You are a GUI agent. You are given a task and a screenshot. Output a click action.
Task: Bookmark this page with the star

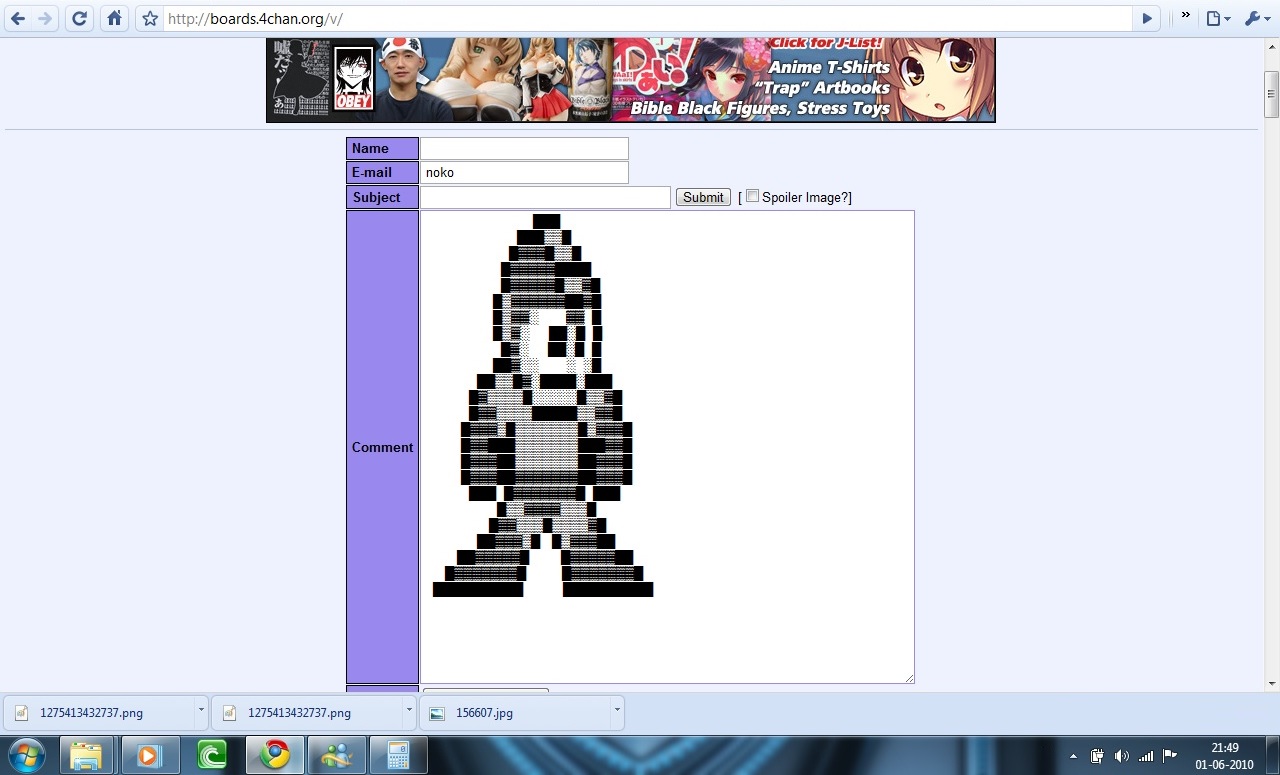tap(150, 18)
